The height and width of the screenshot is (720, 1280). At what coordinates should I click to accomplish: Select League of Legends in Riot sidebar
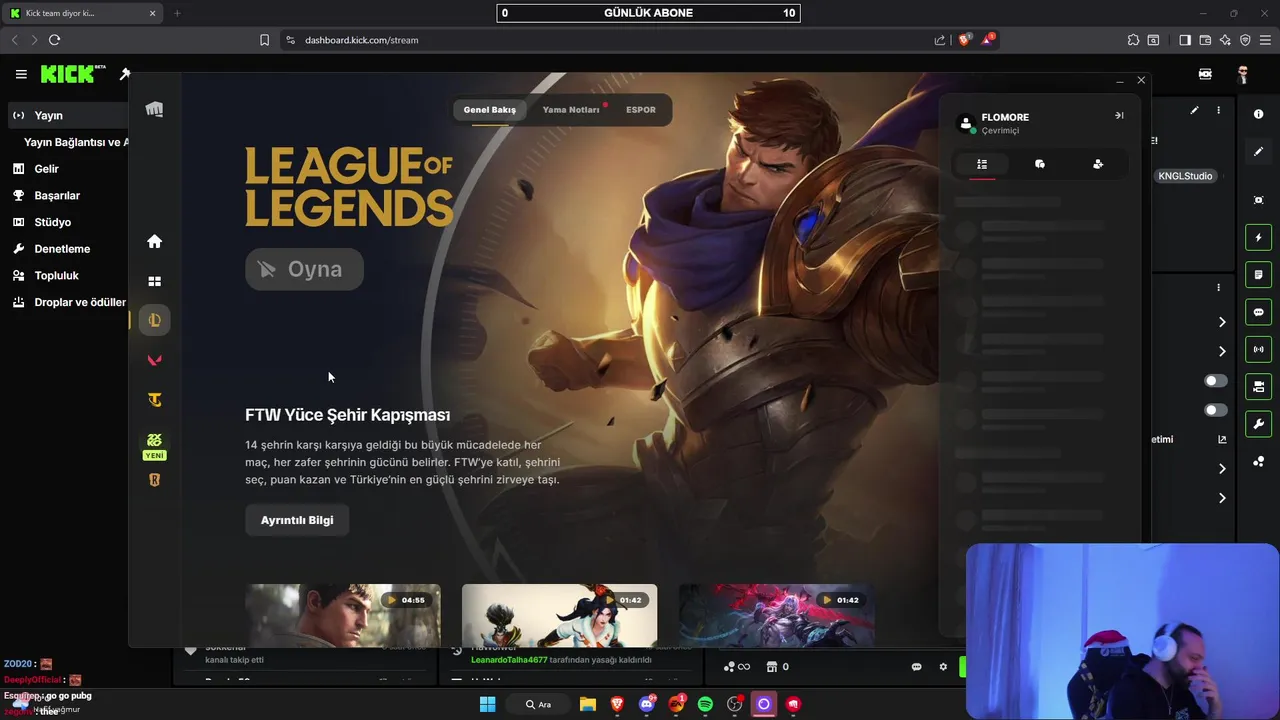tap(154, 320)
